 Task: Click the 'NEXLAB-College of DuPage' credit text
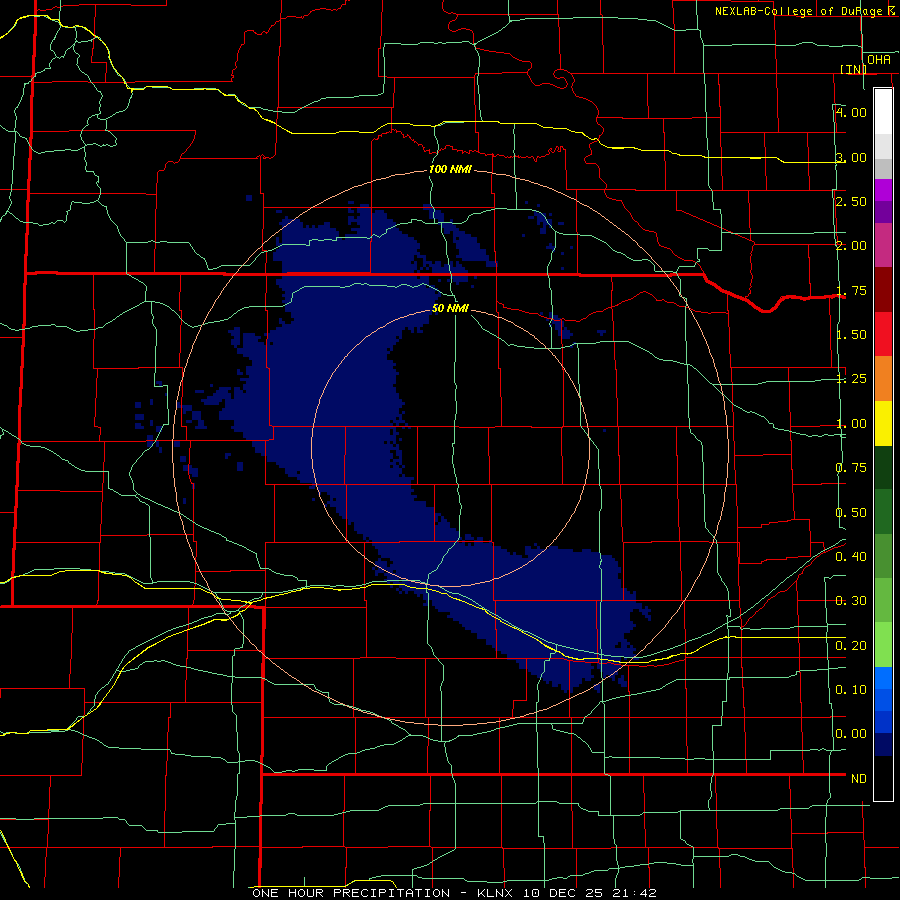coord(798,11)
